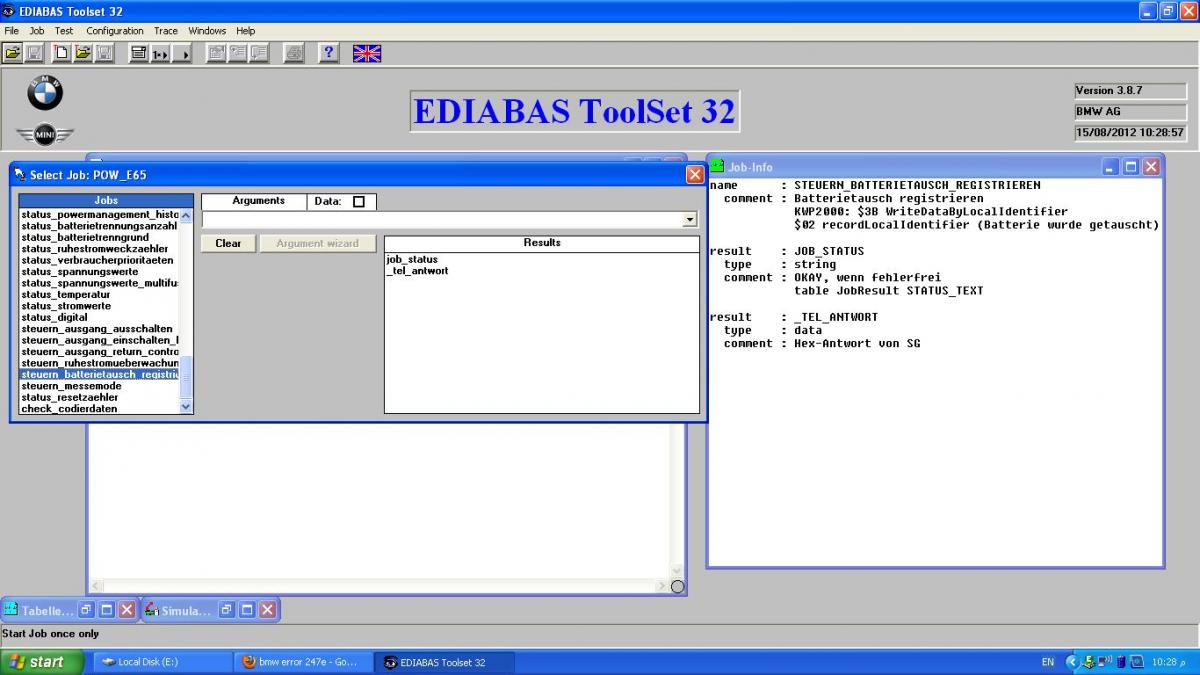Select job status_stromwerte

[66, 306]
